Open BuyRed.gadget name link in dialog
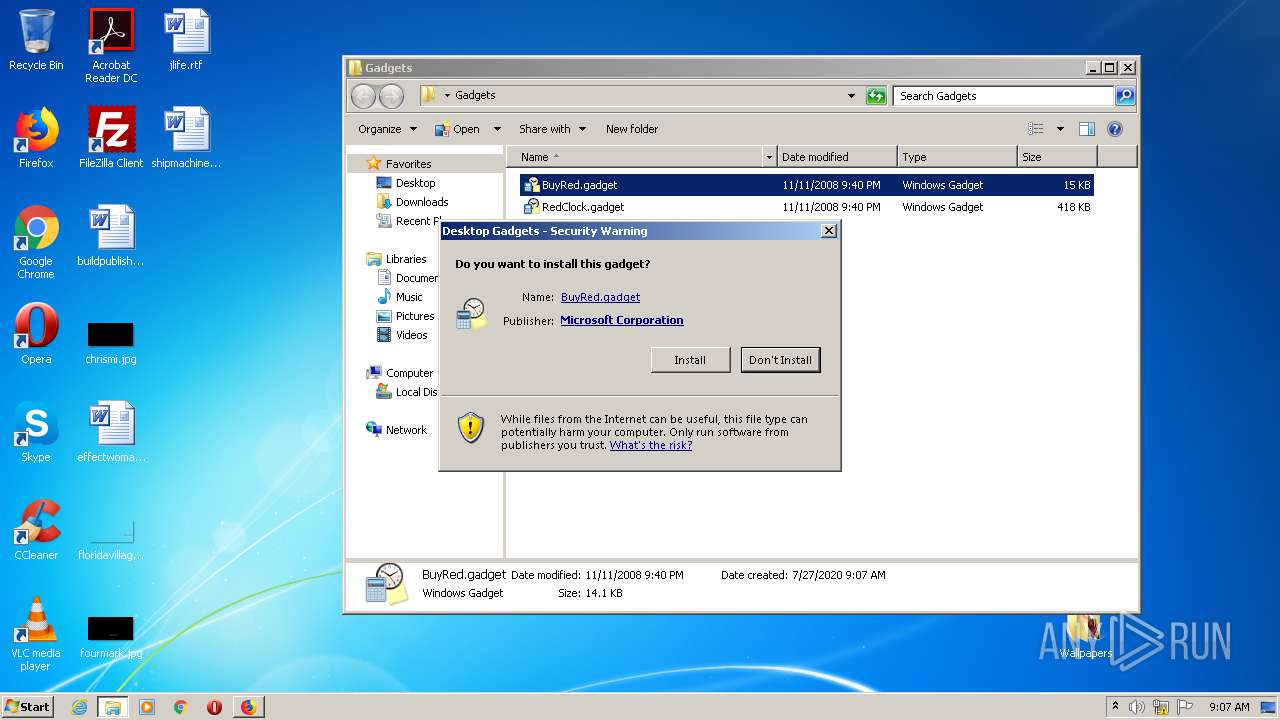The height and width of the screenshot is (720, 1280). pyautogui.click(x=600, y=297)
